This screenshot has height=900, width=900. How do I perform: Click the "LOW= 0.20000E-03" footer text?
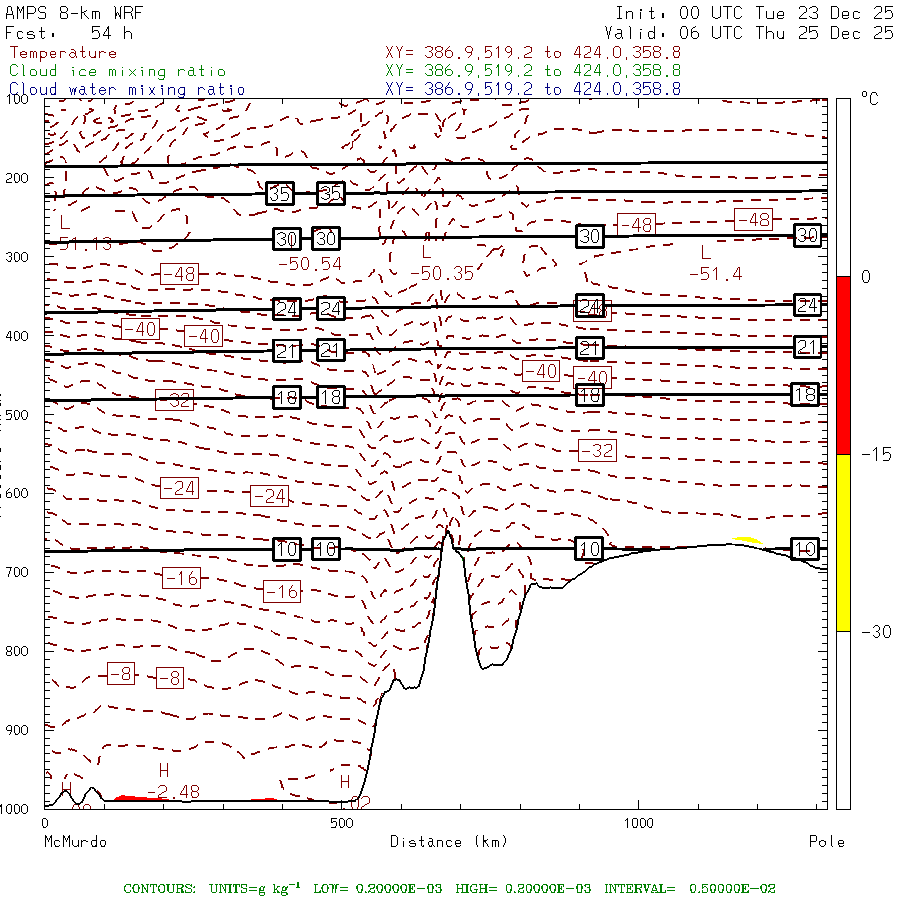378,889
